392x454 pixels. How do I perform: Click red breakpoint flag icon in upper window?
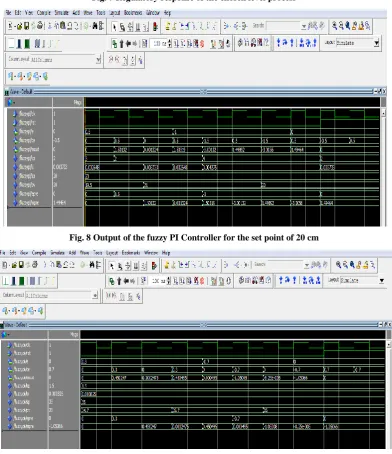(x=155, y=27)
